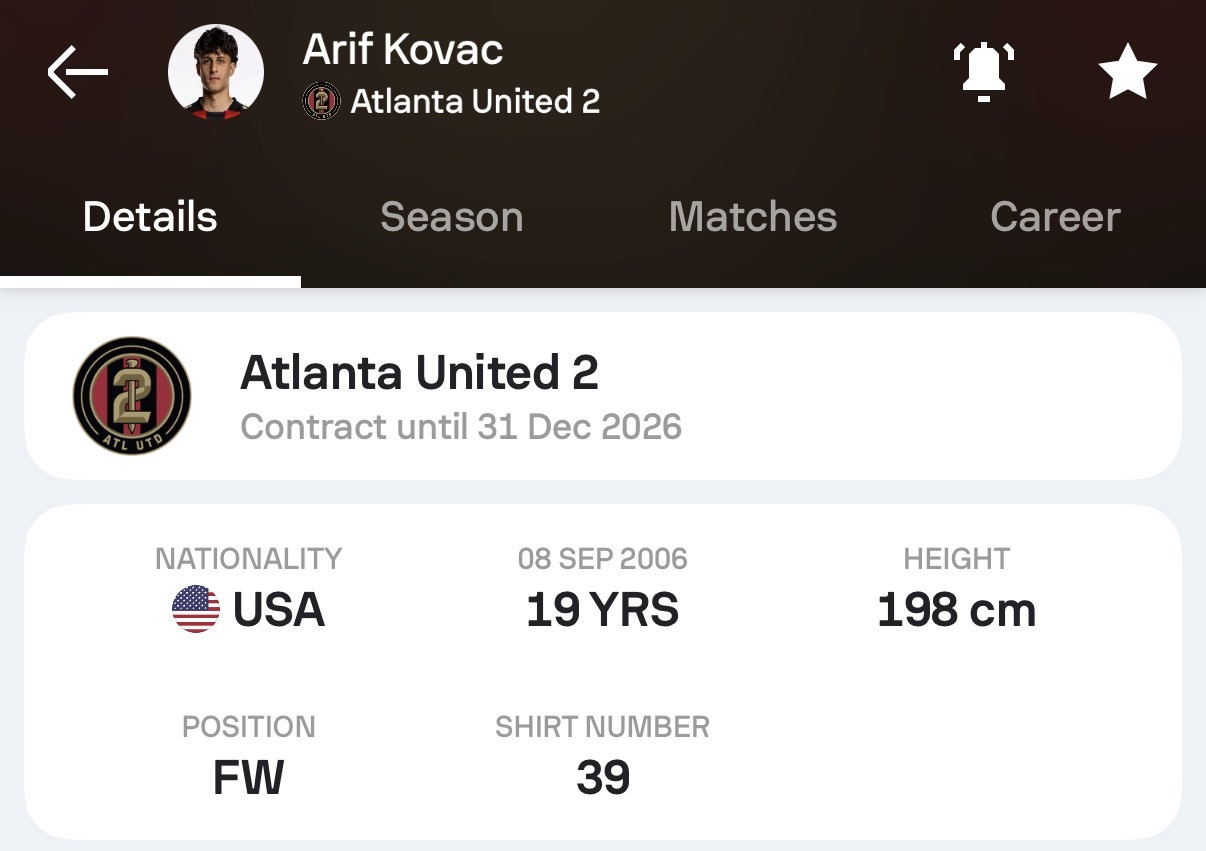The width and height of the screenshot is (1206, 851).
Task: Toggle the favorite star icon
Action: coord(1127,71)
